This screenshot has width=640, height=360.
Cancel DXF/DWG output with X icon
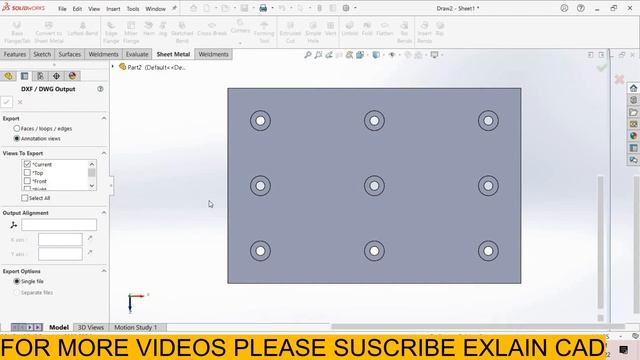click(20, 102)
